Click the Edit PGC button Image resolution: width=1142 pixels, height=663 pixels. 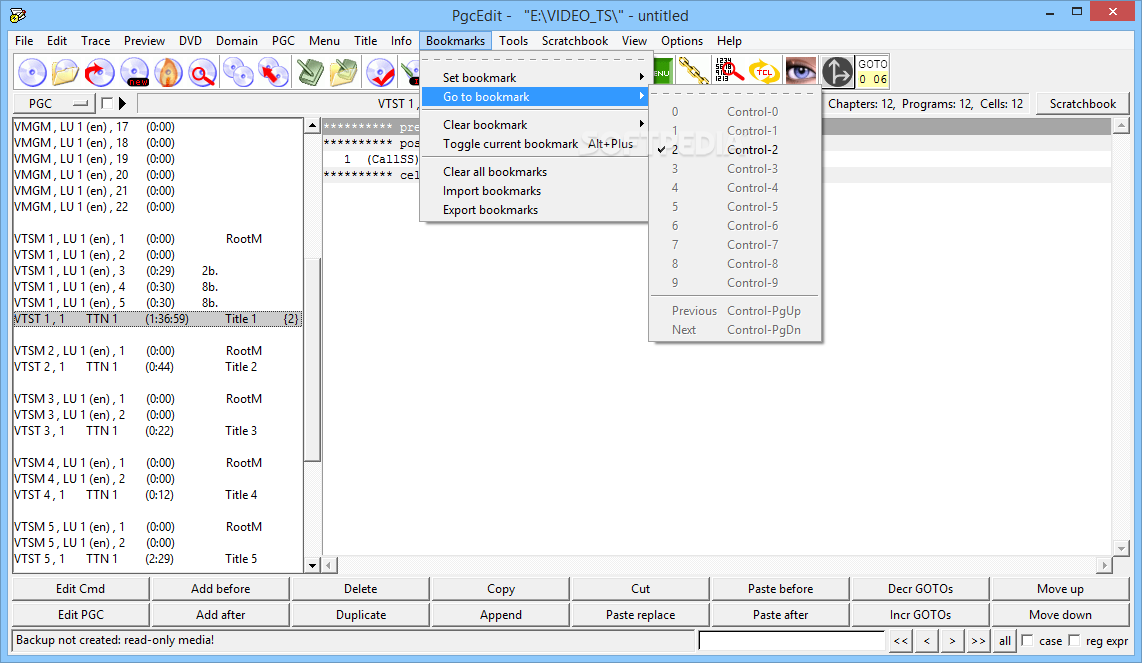[x=81, y=615]
